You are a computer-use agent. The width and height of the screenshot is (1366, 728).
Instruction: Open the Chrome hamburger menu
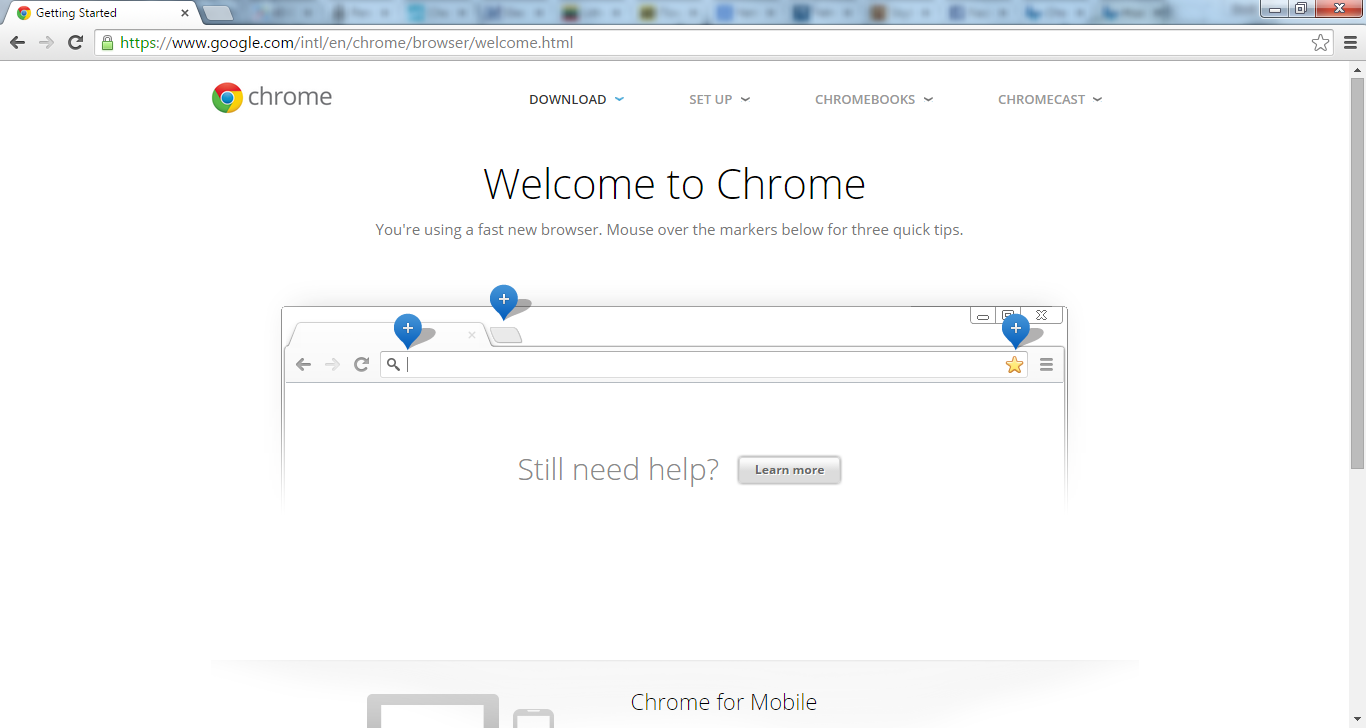1350,43
